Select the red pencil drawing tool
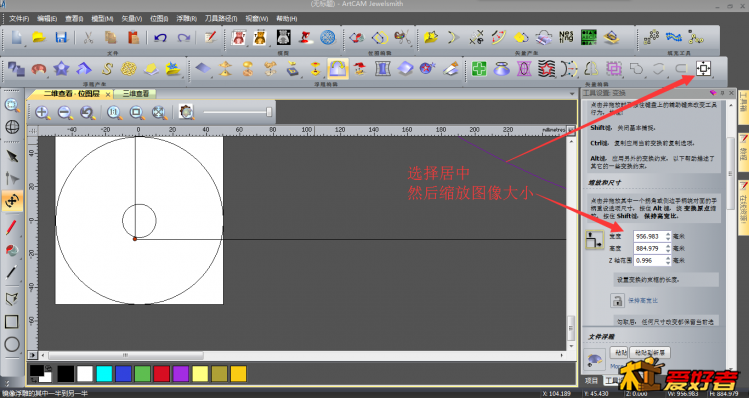 [x=12, y=227]
